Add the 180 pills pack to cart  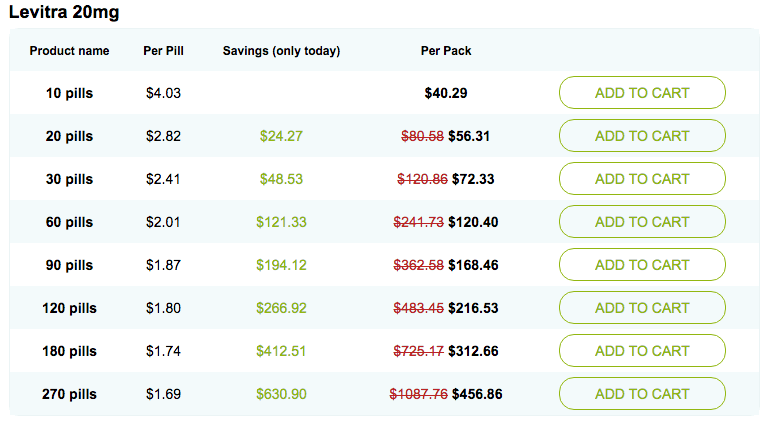pyautogui.click(x=642, y=351)
